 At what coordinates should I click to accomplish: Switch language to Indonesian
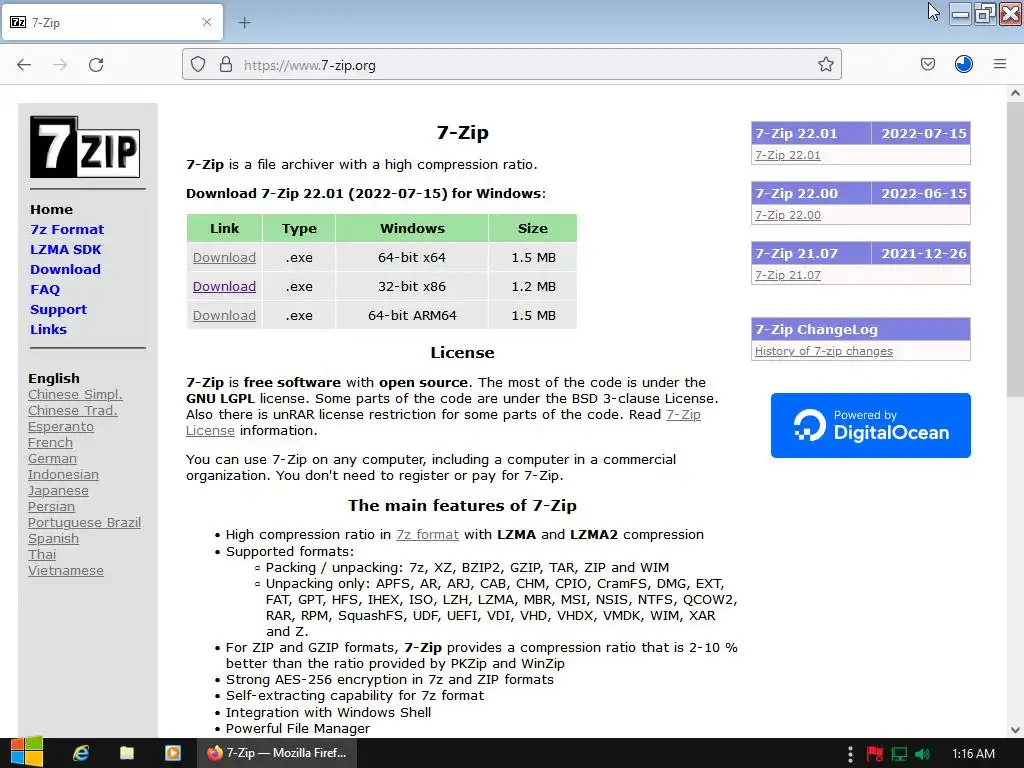[x=63, y=475]
